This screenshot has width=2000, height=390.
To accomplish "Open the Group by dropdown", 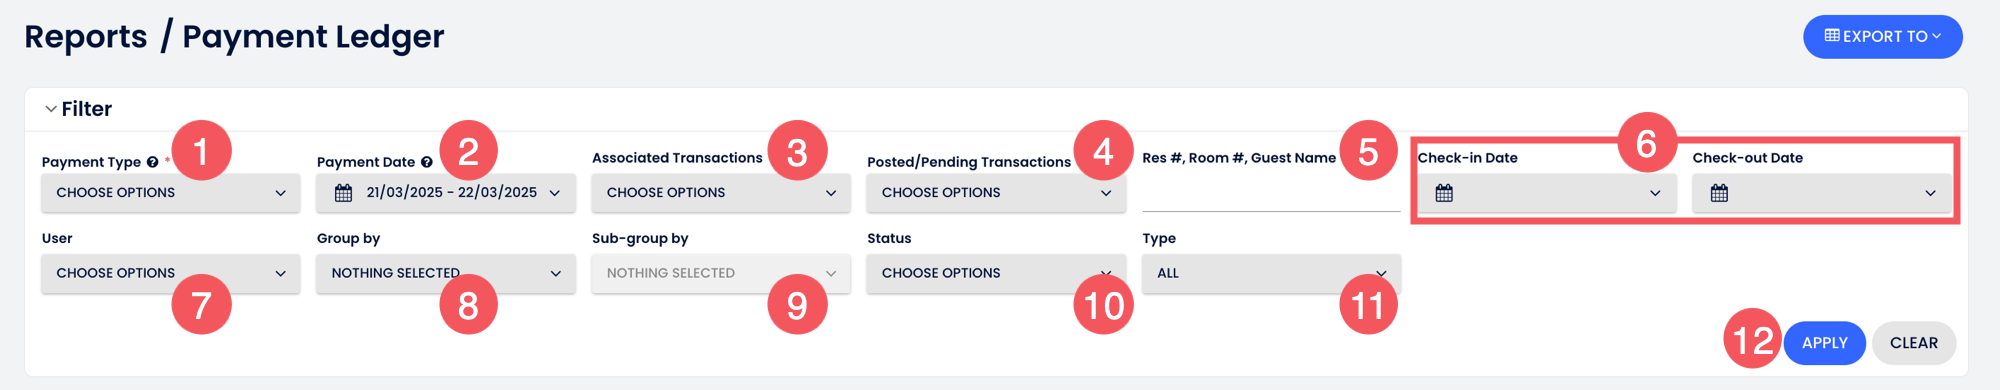I will pyautogui.click(x=446, y=273).
